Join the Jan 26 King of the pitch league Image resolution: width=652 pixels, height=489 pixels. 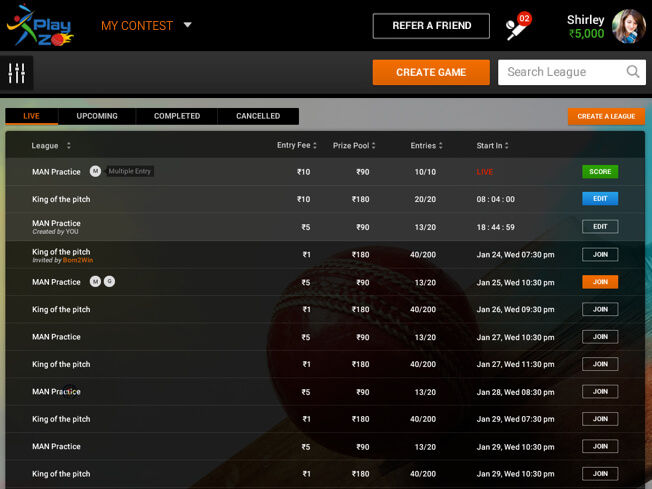(x=600, y=309)
